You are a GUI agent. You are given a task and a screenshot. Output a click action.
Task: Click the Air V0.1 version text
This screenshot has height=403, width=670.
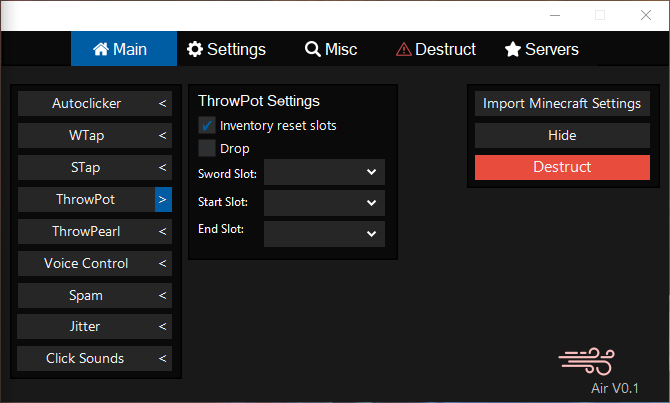(x=615, y=388)
